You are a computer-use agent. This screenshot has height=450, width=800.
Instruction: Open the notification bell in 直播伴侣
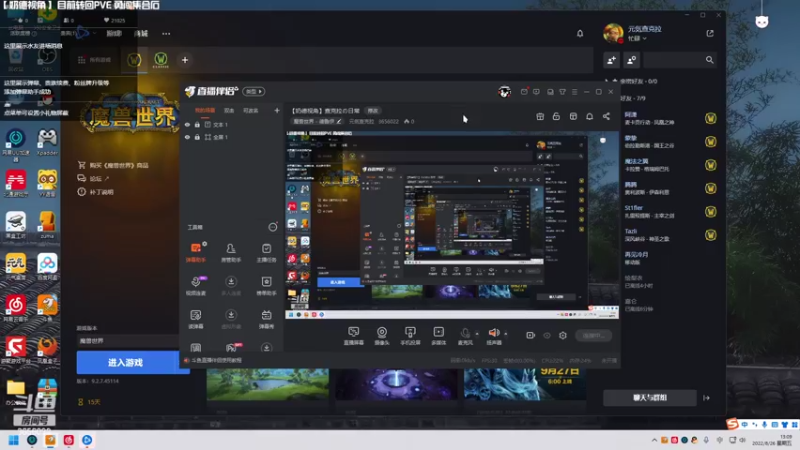[x=589, y=116]
